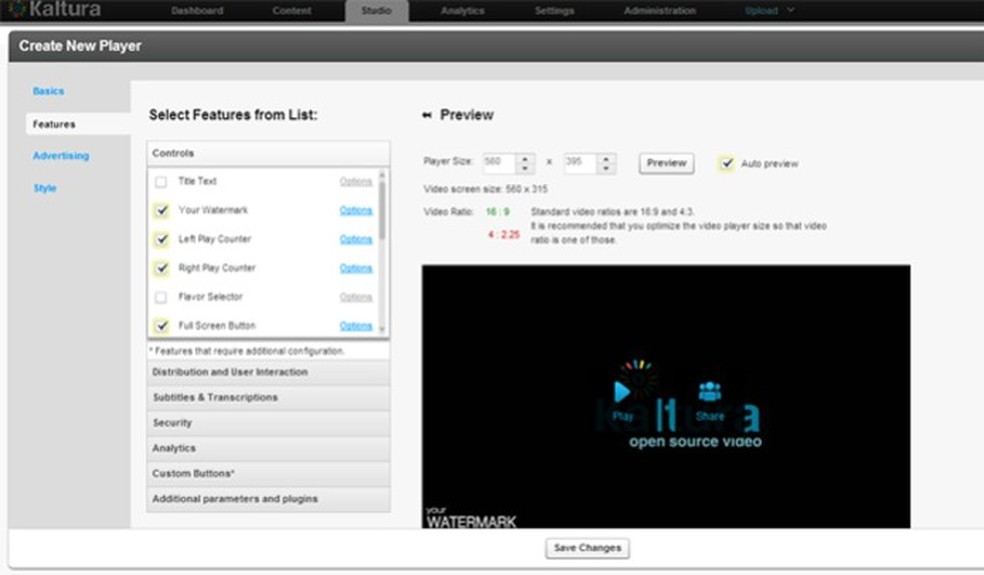The height and width of the screenshot is (575, 984).
Task: Collapse the Preview panel arrow icon
Action: (427, 115)
